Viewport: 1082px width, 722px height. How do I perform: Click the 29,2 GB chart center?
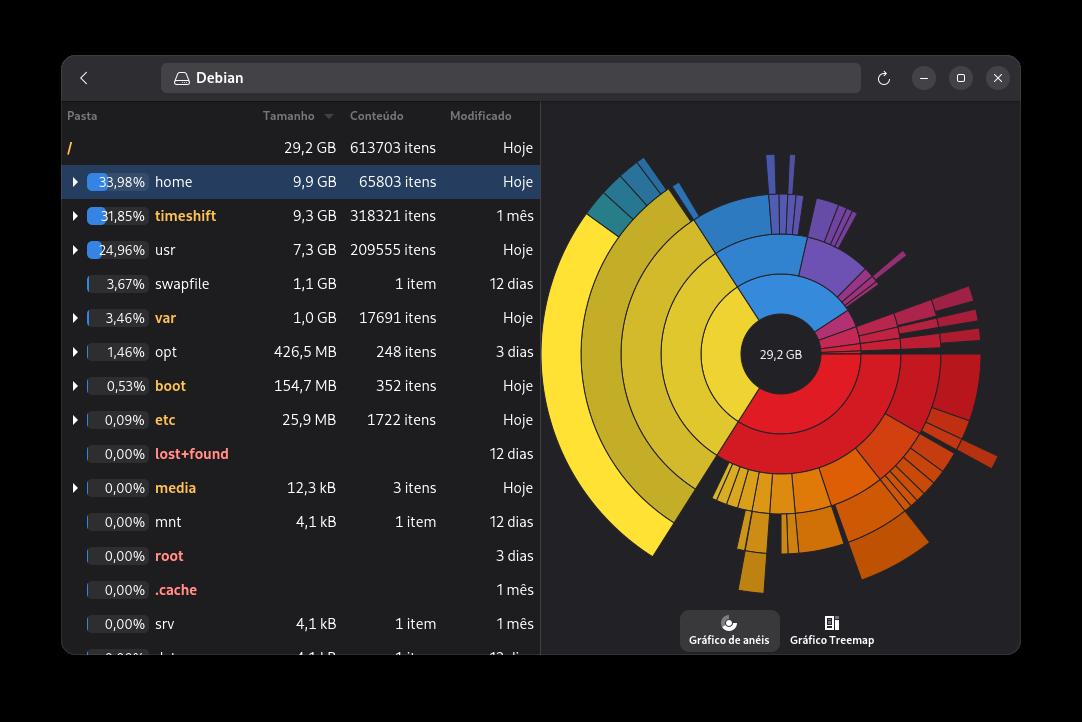(780, 354)
